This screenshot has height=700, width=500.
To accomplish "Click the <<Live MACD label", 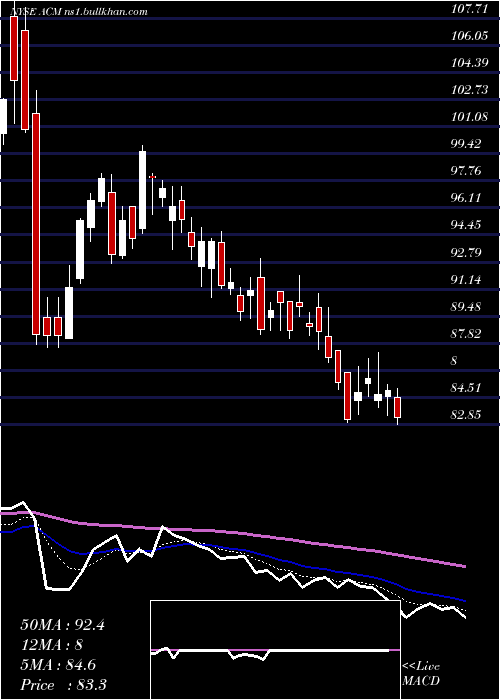I will [421, 674].
